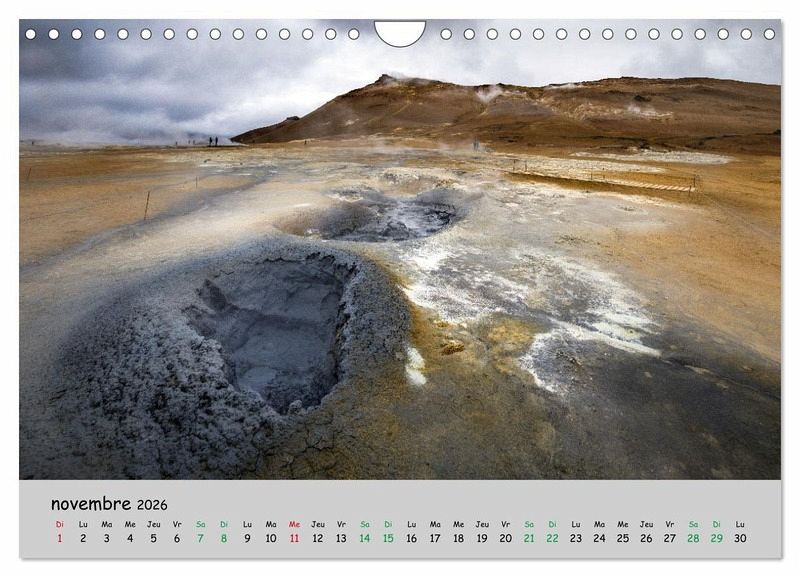Click the "Jeu" label above date 5
800x577 pixels.
tap(154, 524)
